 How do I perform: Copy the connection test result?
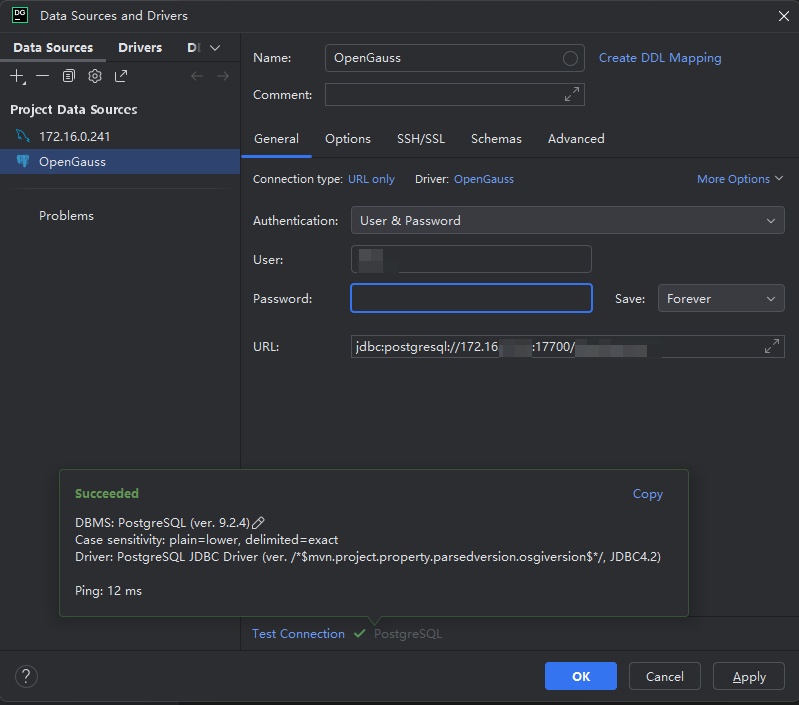[x=648, y=494]
